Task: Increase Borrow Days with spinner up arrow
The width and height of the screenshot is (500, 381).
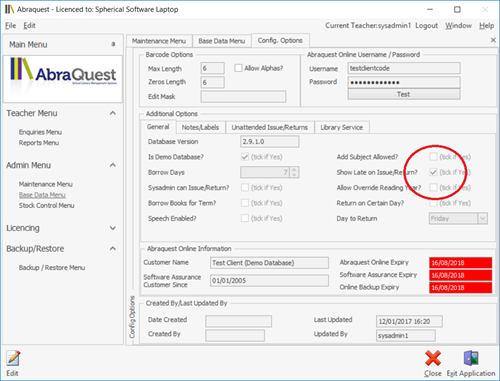Action: [x=294, y=170]
